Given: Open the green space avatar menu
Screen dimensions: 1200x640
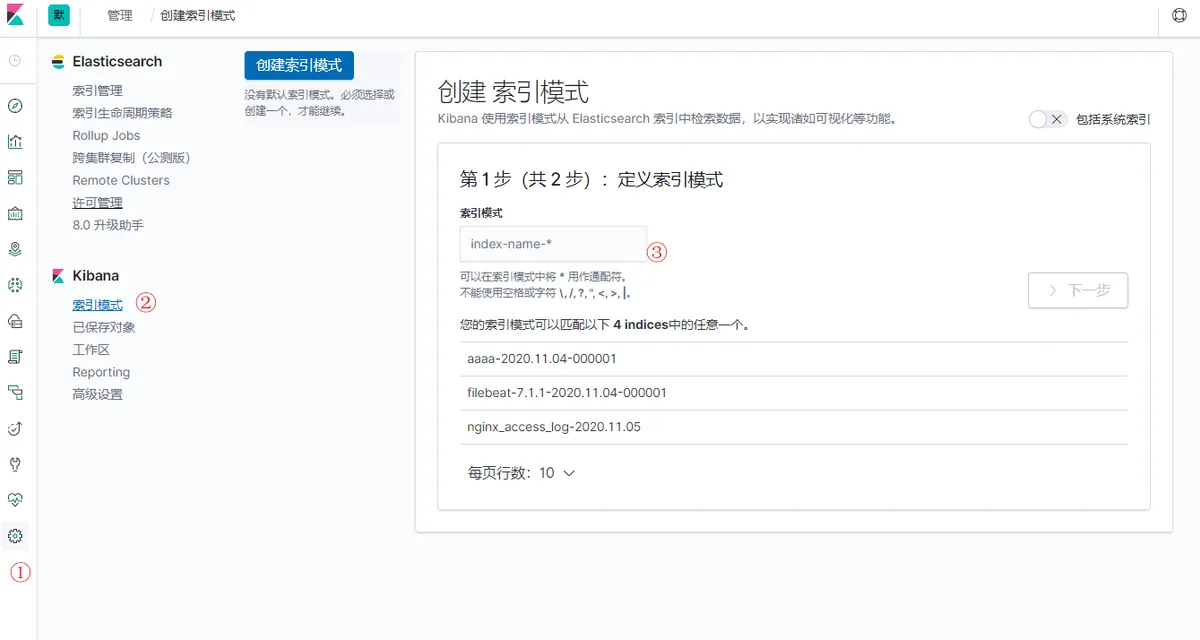Looking at the screenshot, I should [59, 16].
